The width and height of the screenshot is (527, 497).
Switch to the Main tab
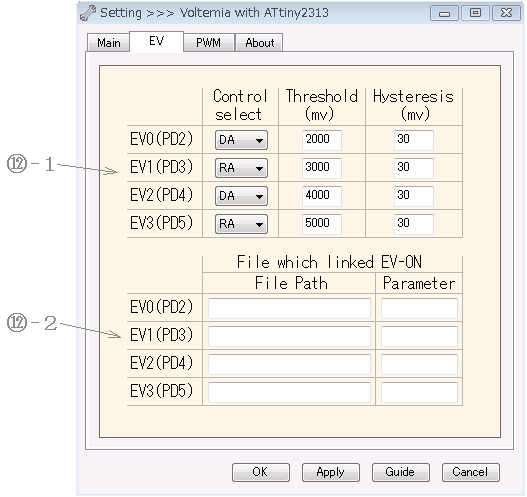click(x=109, y=43)
